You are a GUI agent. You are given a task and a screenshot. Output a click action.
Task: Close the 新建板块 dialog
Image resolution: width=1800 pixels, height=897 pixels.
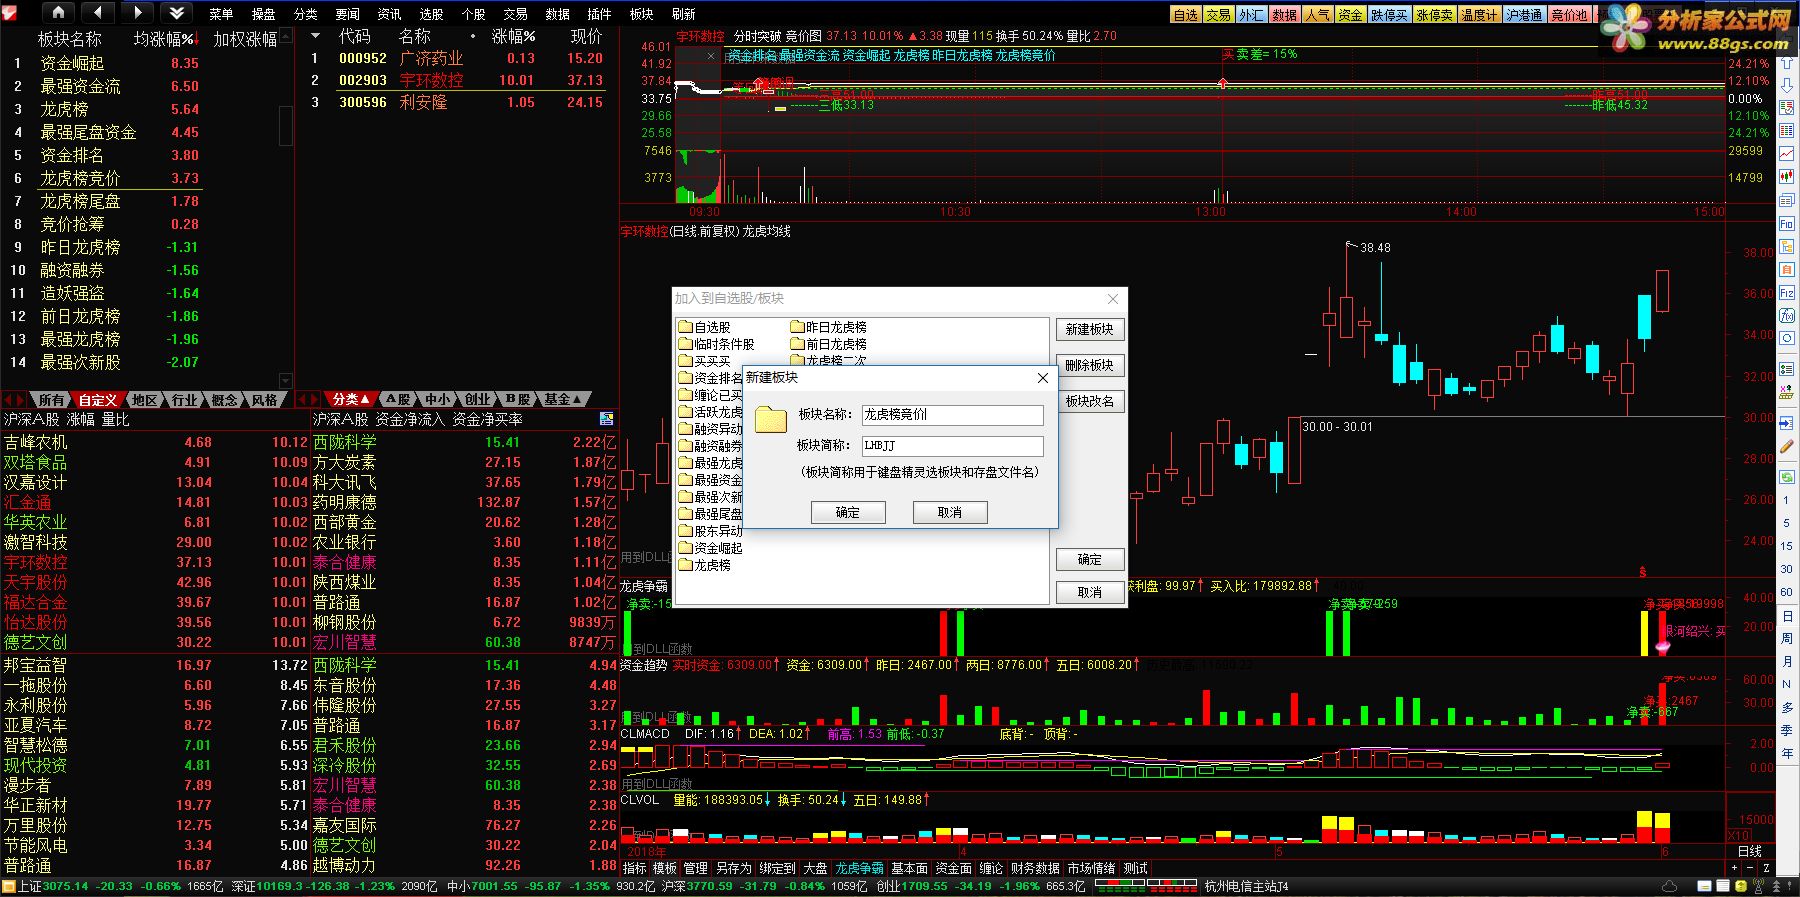(1042, 378)
